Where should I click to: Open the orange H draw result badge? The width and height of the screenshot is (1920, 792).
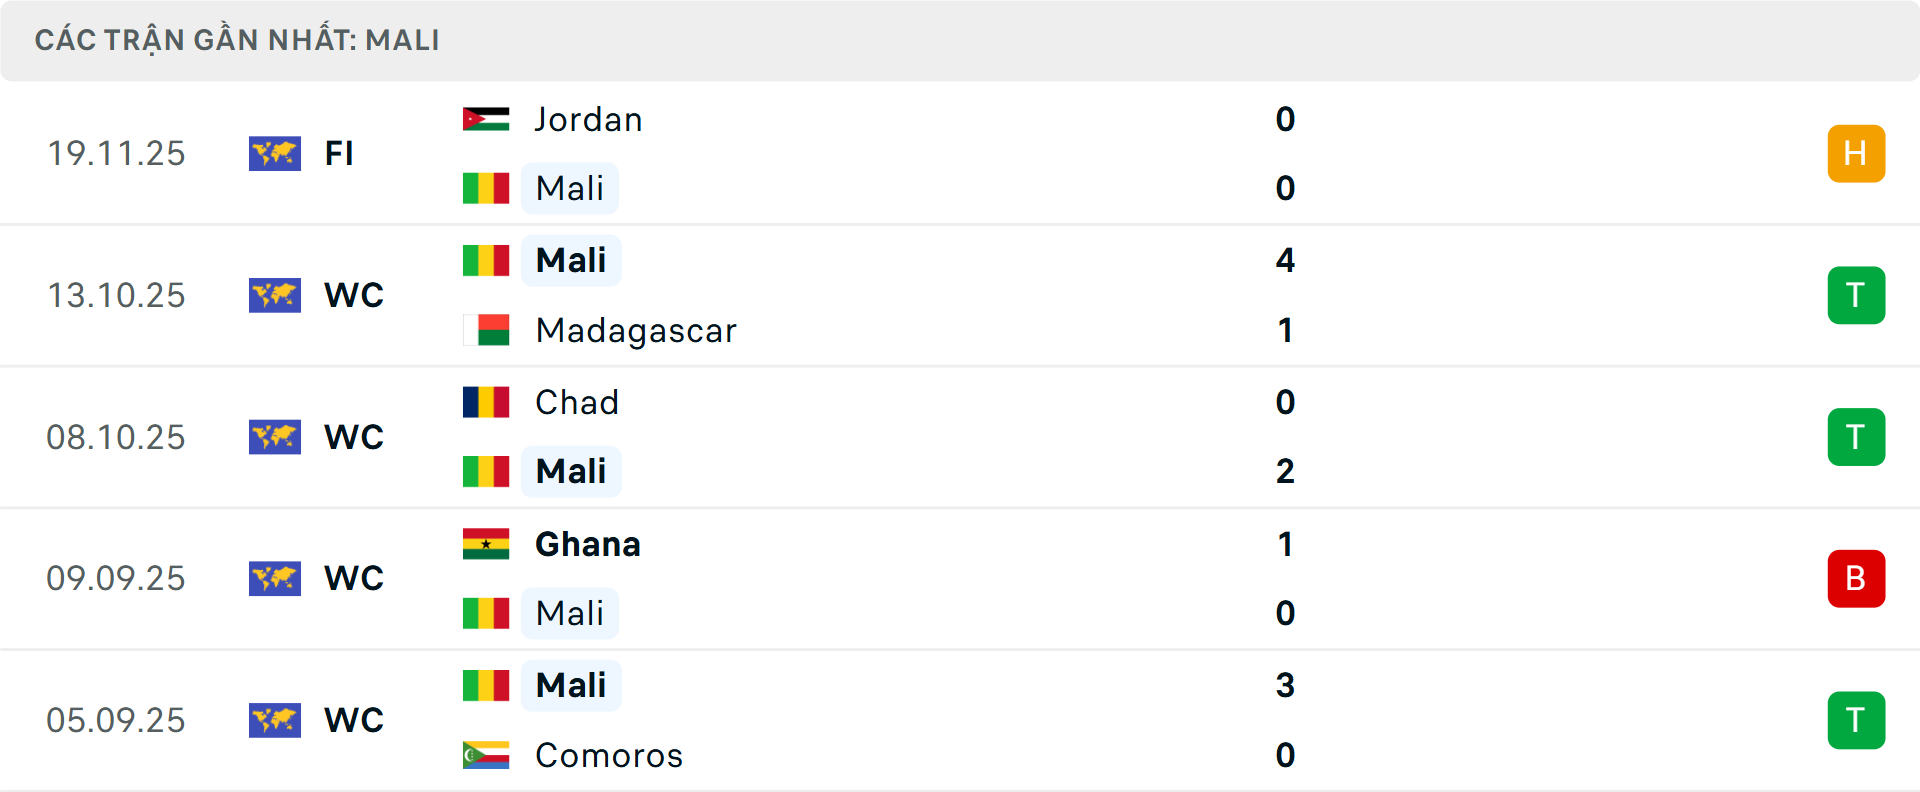point(1856,153)
